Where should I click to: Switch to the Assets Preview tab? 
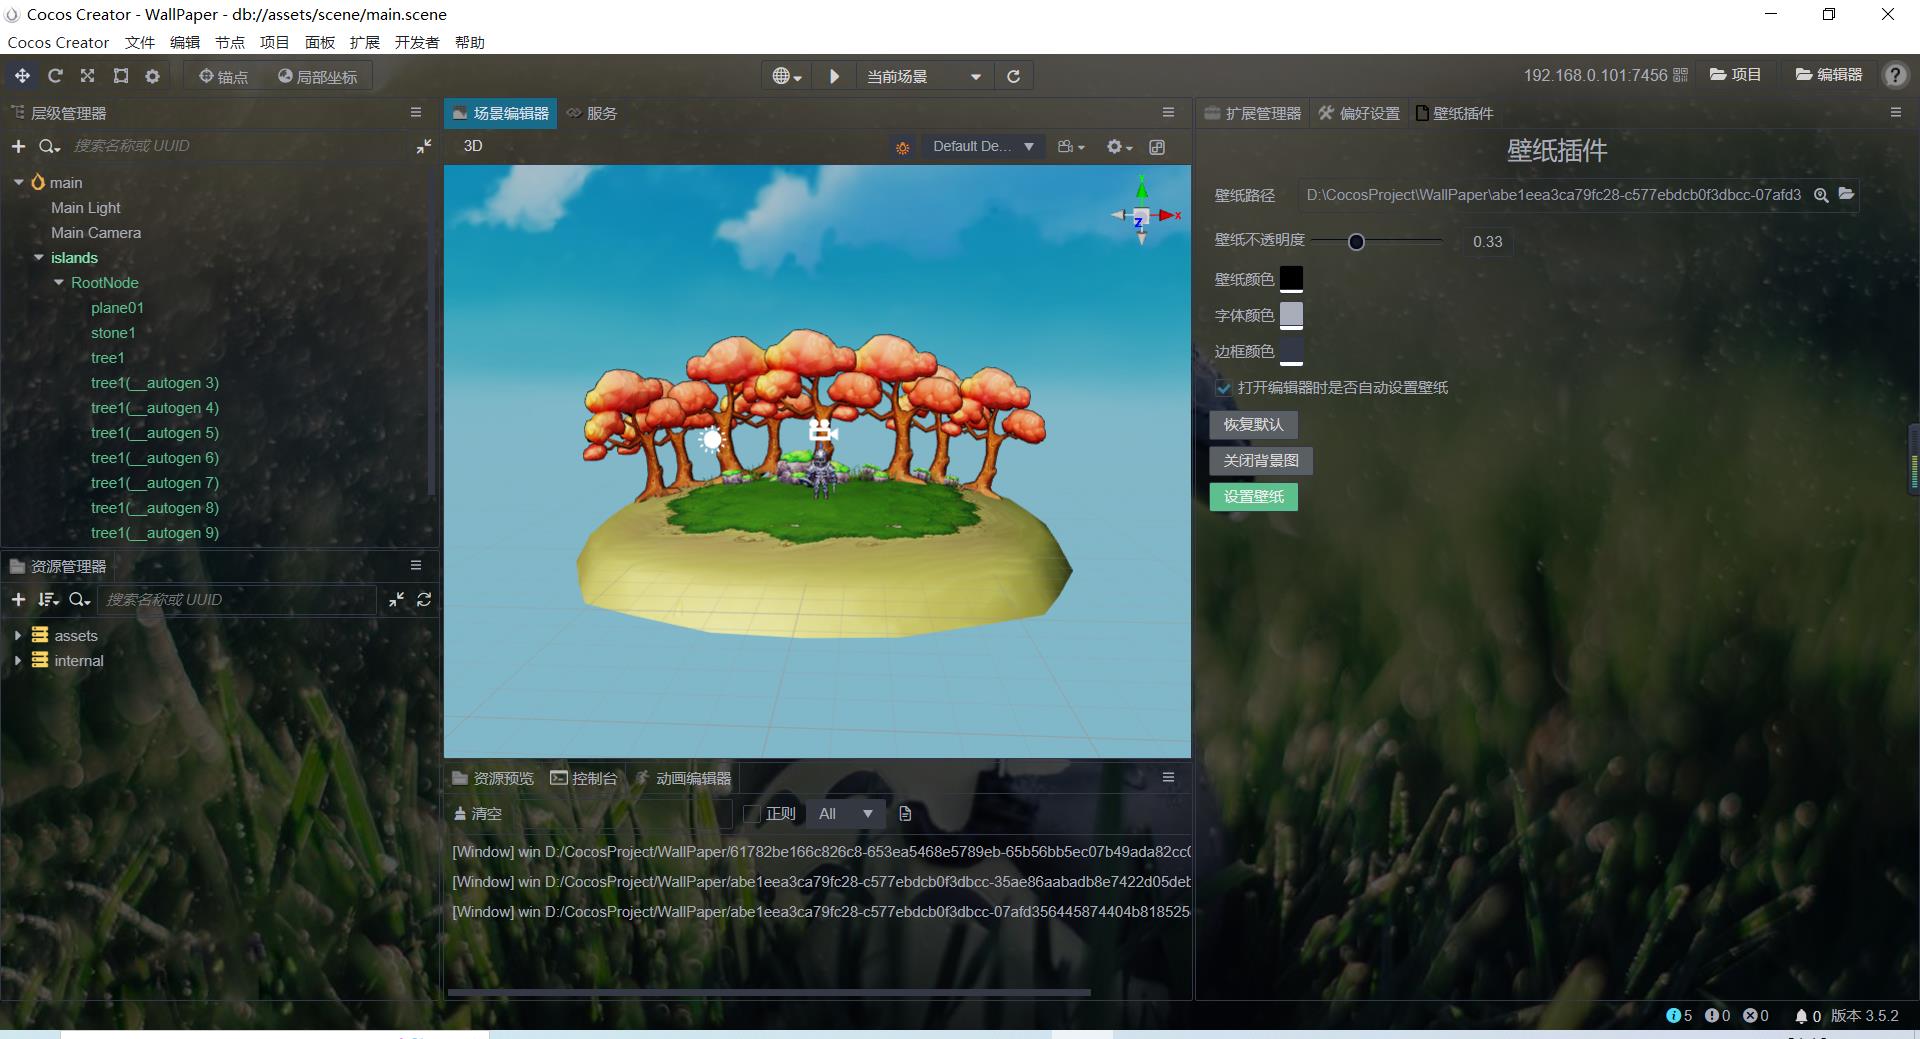tap(493, 778)
